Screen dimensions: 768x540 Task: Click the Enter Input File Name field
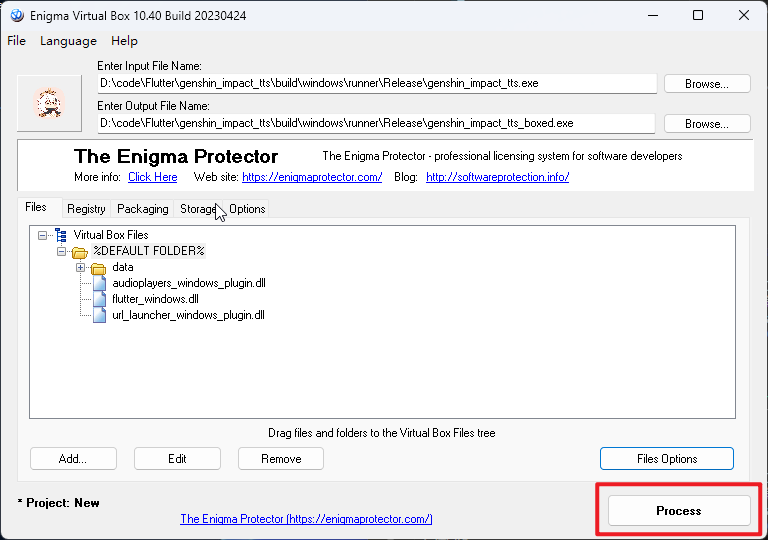click(376, 84)
